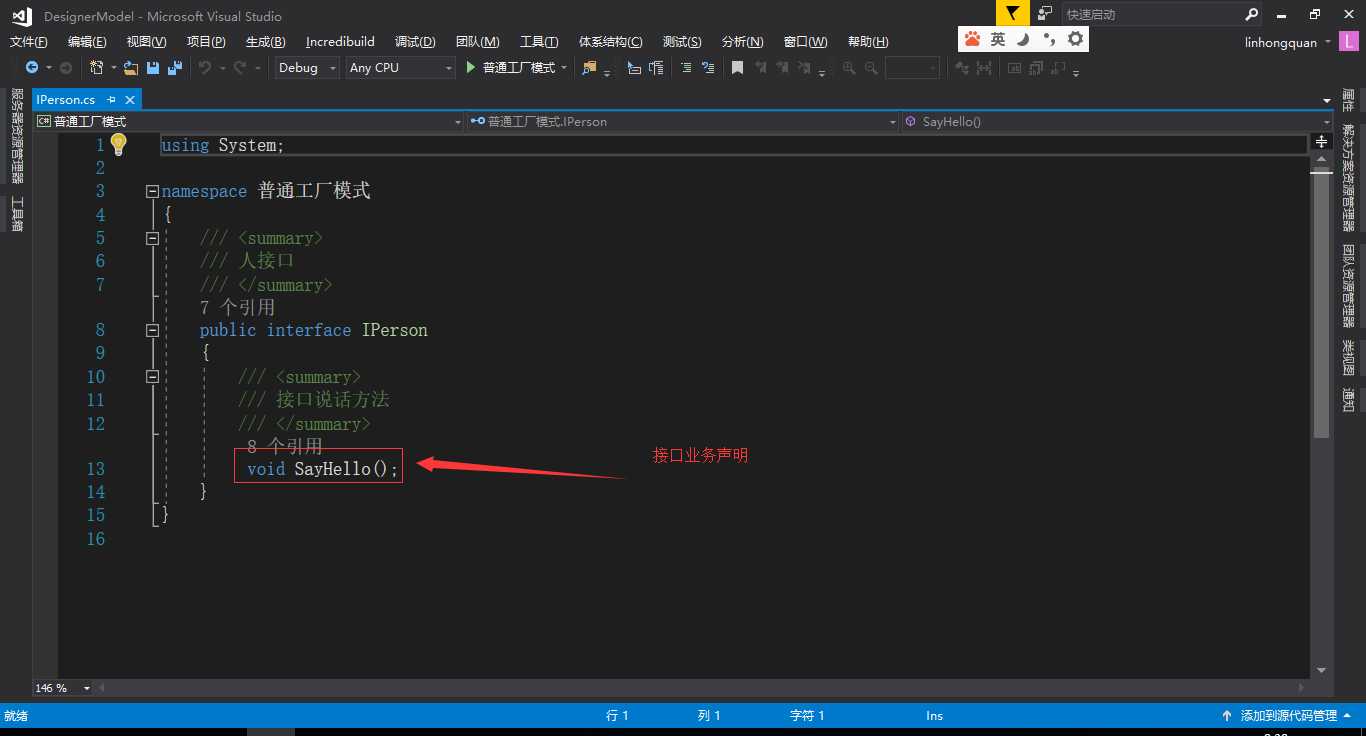Open the linhongquan account dropdown
This screenshot has width=1366, height=736.
point(1288,42)
